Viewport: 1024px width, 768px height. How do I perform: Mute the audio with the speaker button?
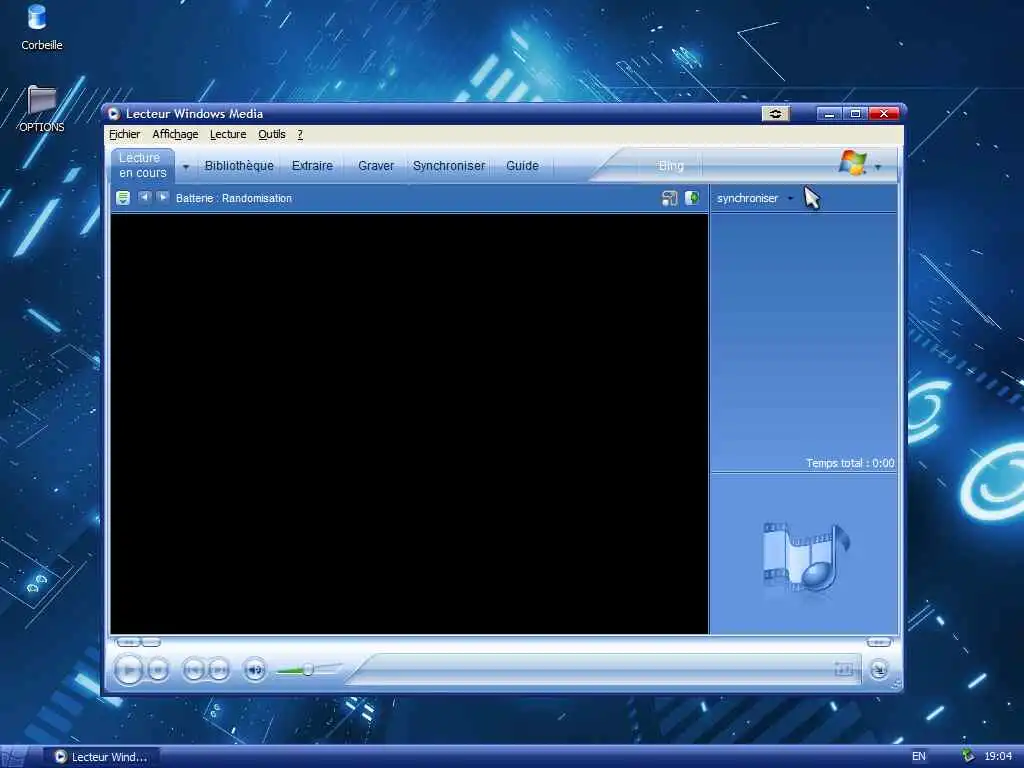(x=255, y=669)
